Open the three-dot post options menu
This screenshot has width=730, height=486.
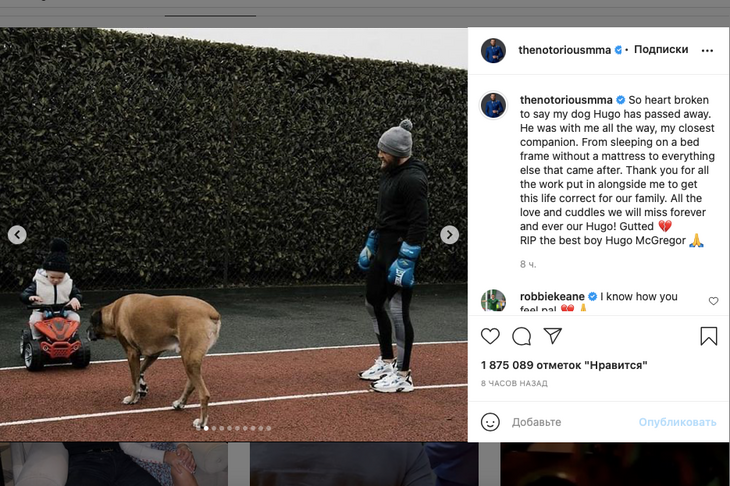707,50
